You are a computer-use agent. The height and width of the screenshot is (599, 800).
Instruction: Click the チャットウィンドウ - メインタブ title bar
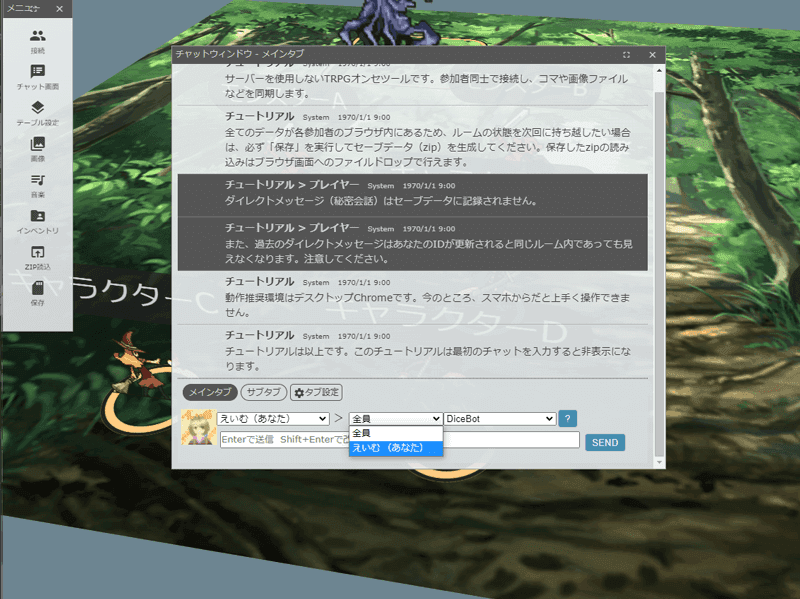pyautogui.click(x=418, y=54)
